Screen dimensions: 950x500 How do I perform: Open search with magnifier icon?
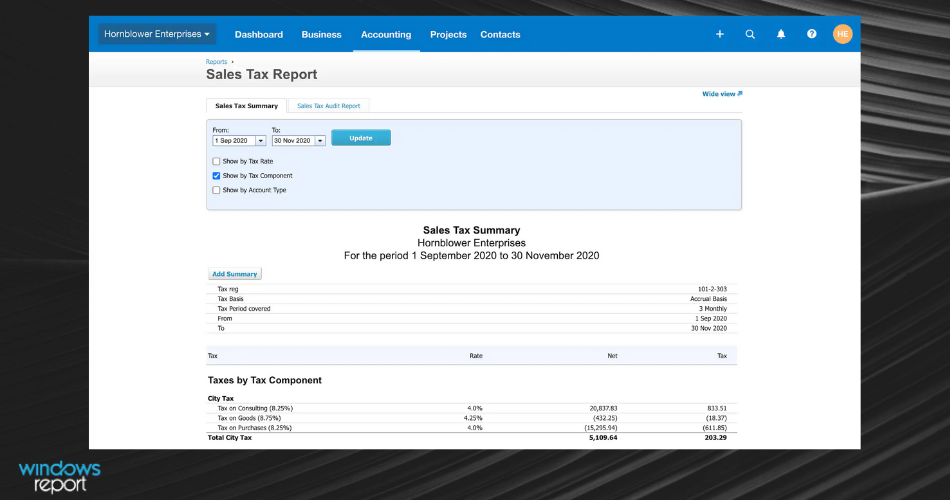[x=750, y=35]
